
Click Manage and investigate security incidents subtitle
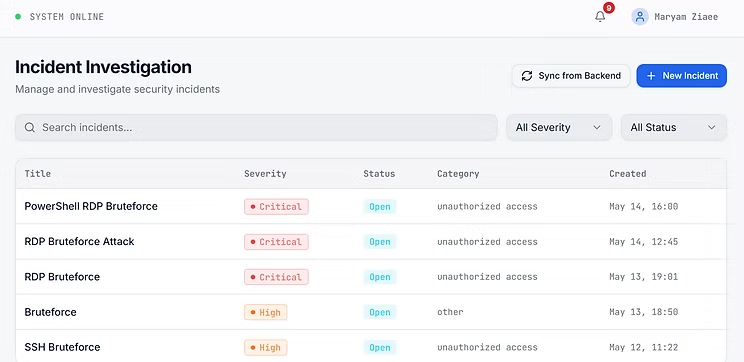pyautogui.click(x=118, y=89)
